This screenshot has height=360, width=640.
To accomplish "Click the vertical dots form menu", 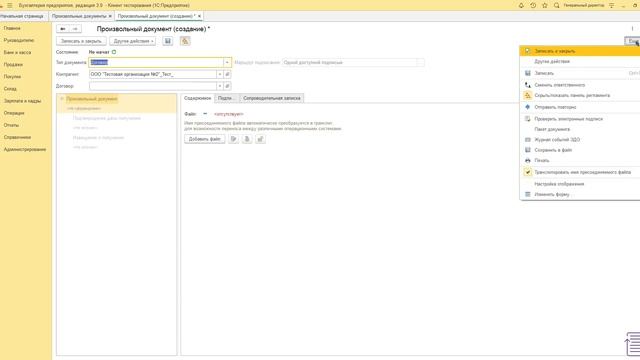I will pyautogui.click(x=632, y=29).
